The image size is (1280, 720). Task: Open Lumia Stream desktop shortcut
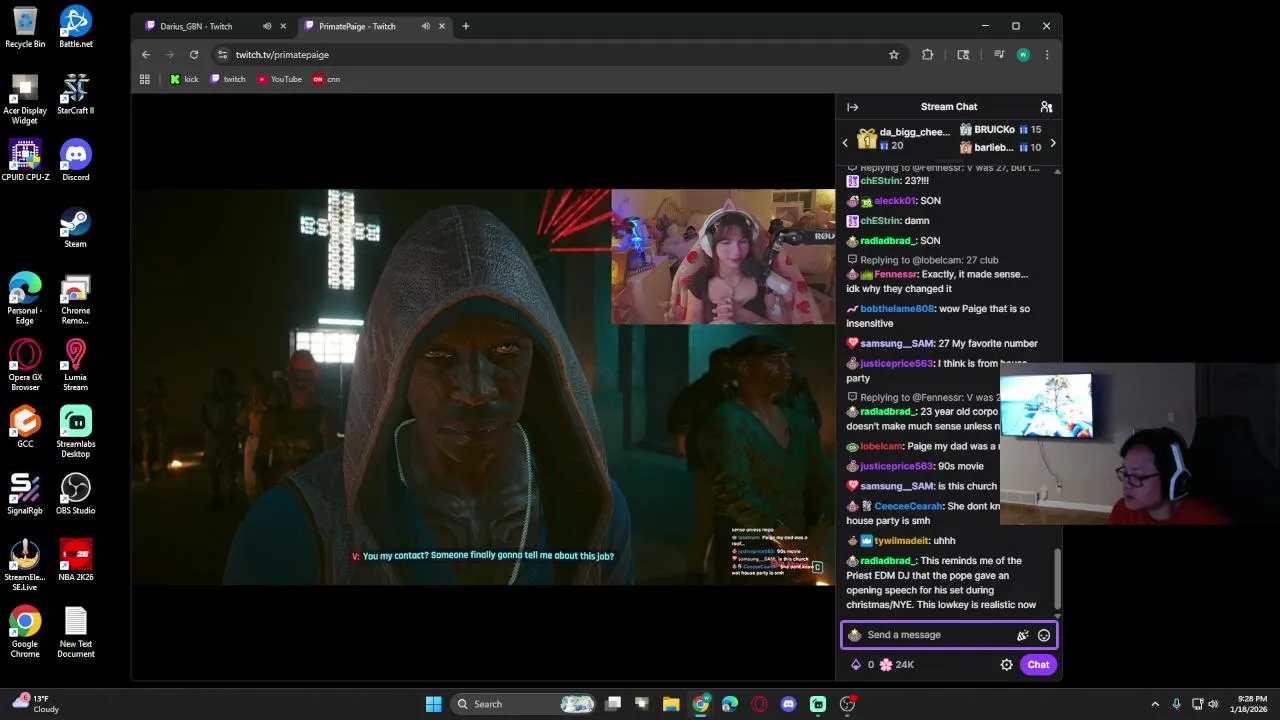[x=76, y=365]
